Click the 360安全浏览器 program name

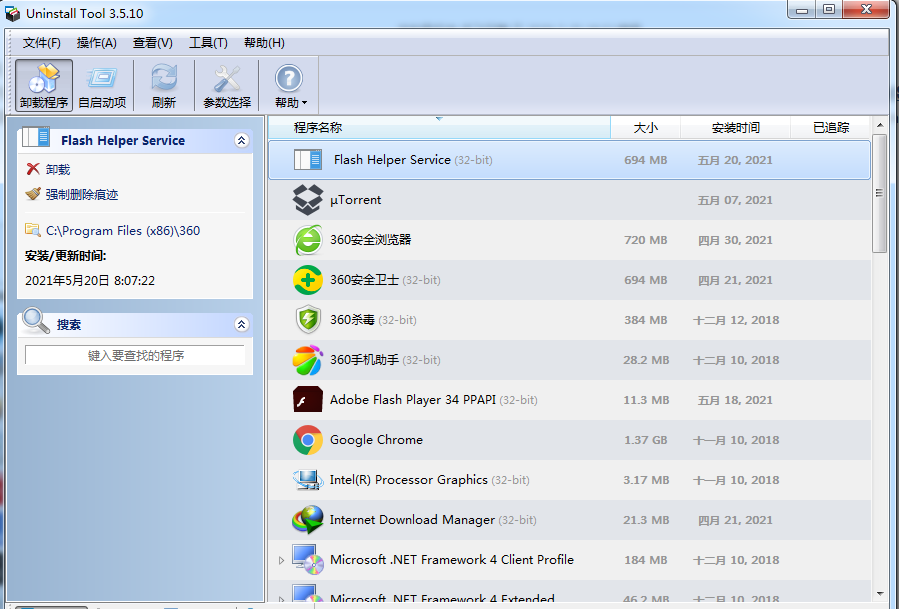(x=370, y=240)
